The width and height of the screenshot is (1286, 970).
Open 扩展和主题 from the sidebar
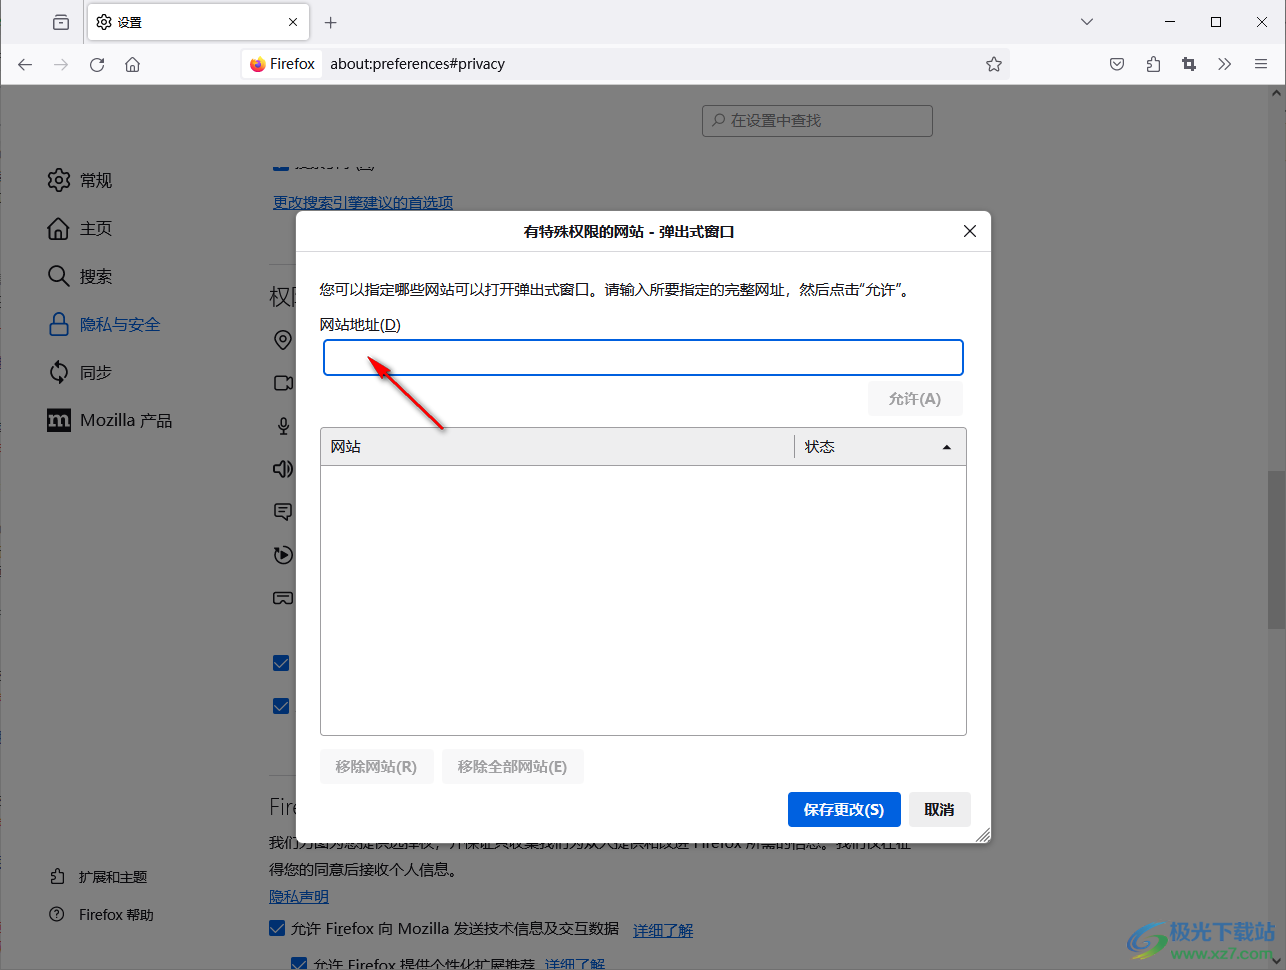98,877
